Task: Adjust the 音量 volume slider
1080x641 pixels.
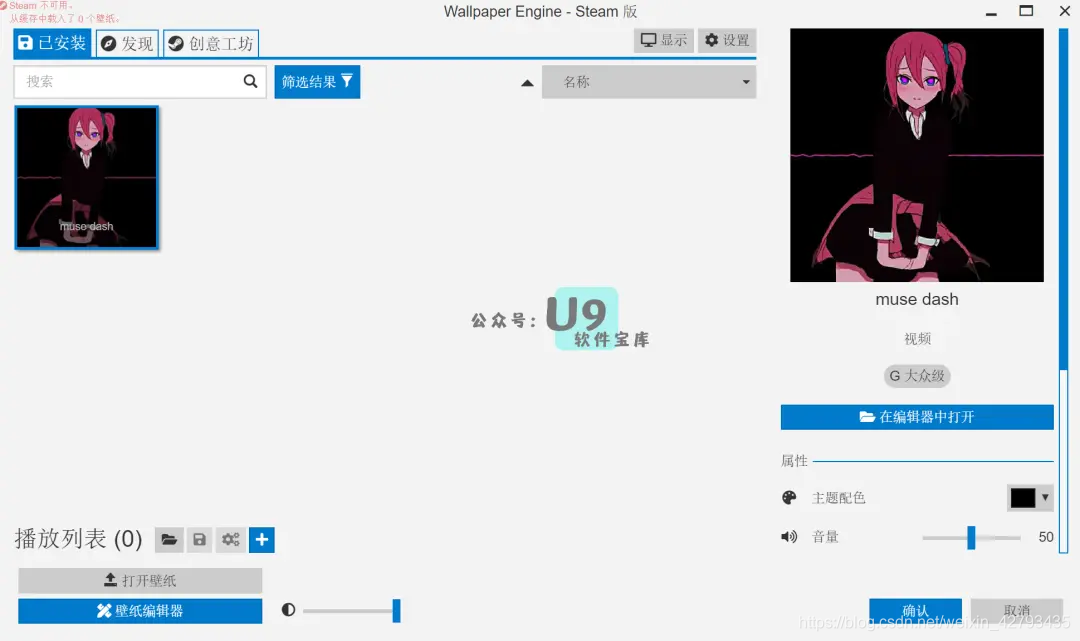Action: point(971,537)
